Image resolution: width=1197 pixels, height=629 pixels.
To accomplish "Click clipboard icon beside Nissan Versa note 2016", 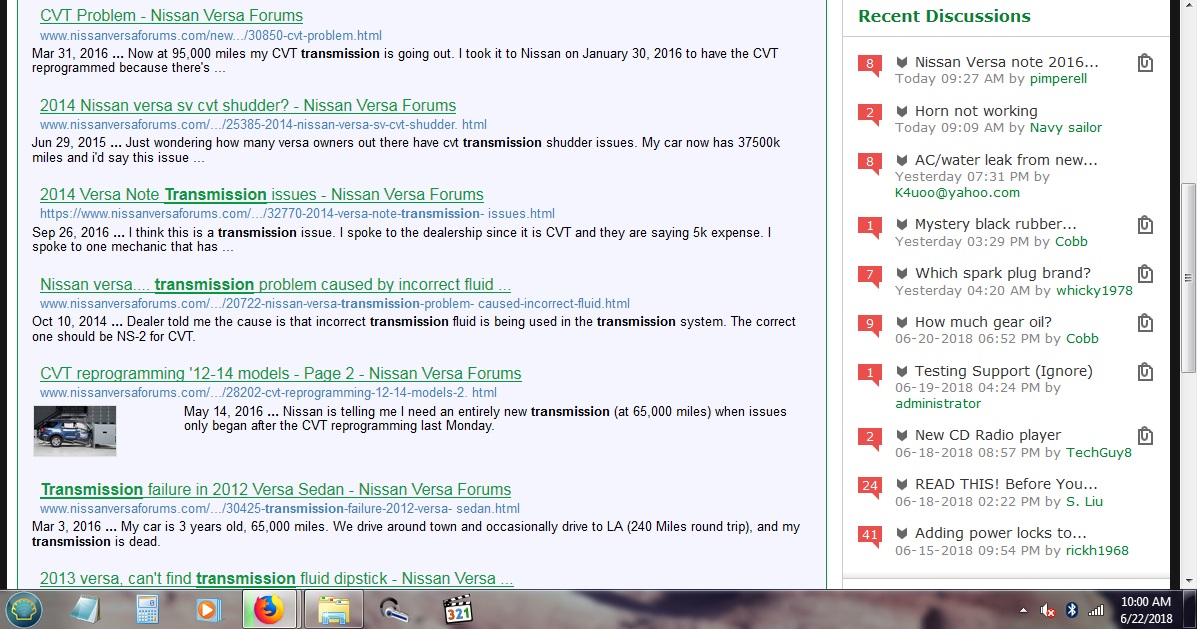I will click(1144, 63).
